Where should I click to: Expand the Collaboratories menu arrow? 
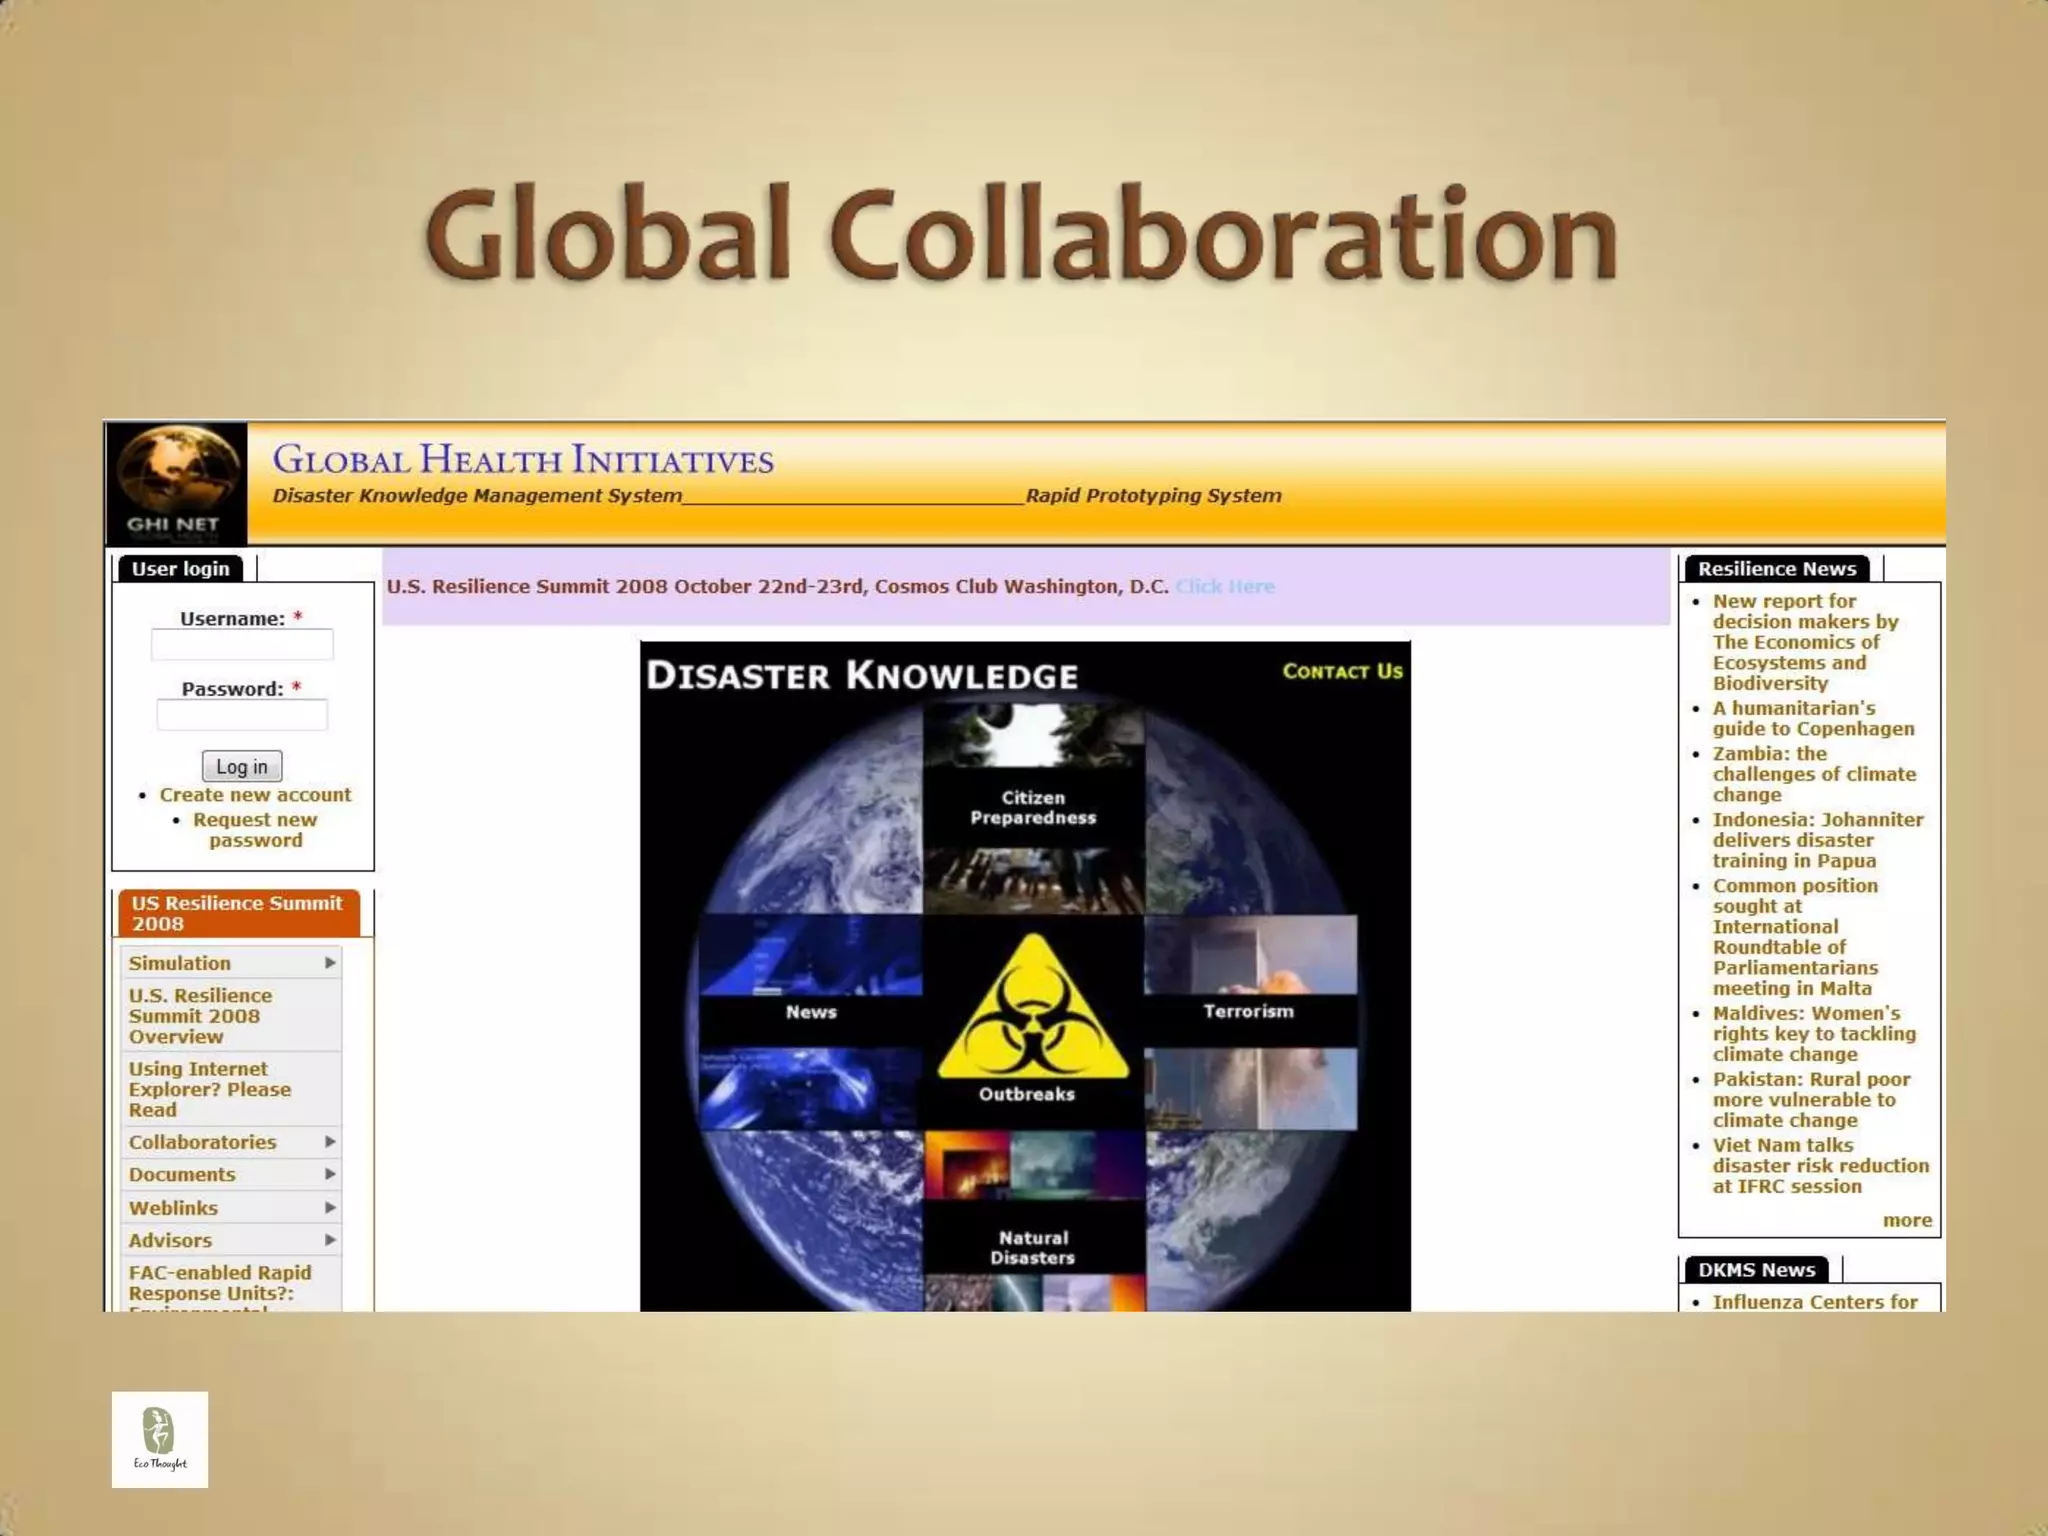click(330, 1141)
